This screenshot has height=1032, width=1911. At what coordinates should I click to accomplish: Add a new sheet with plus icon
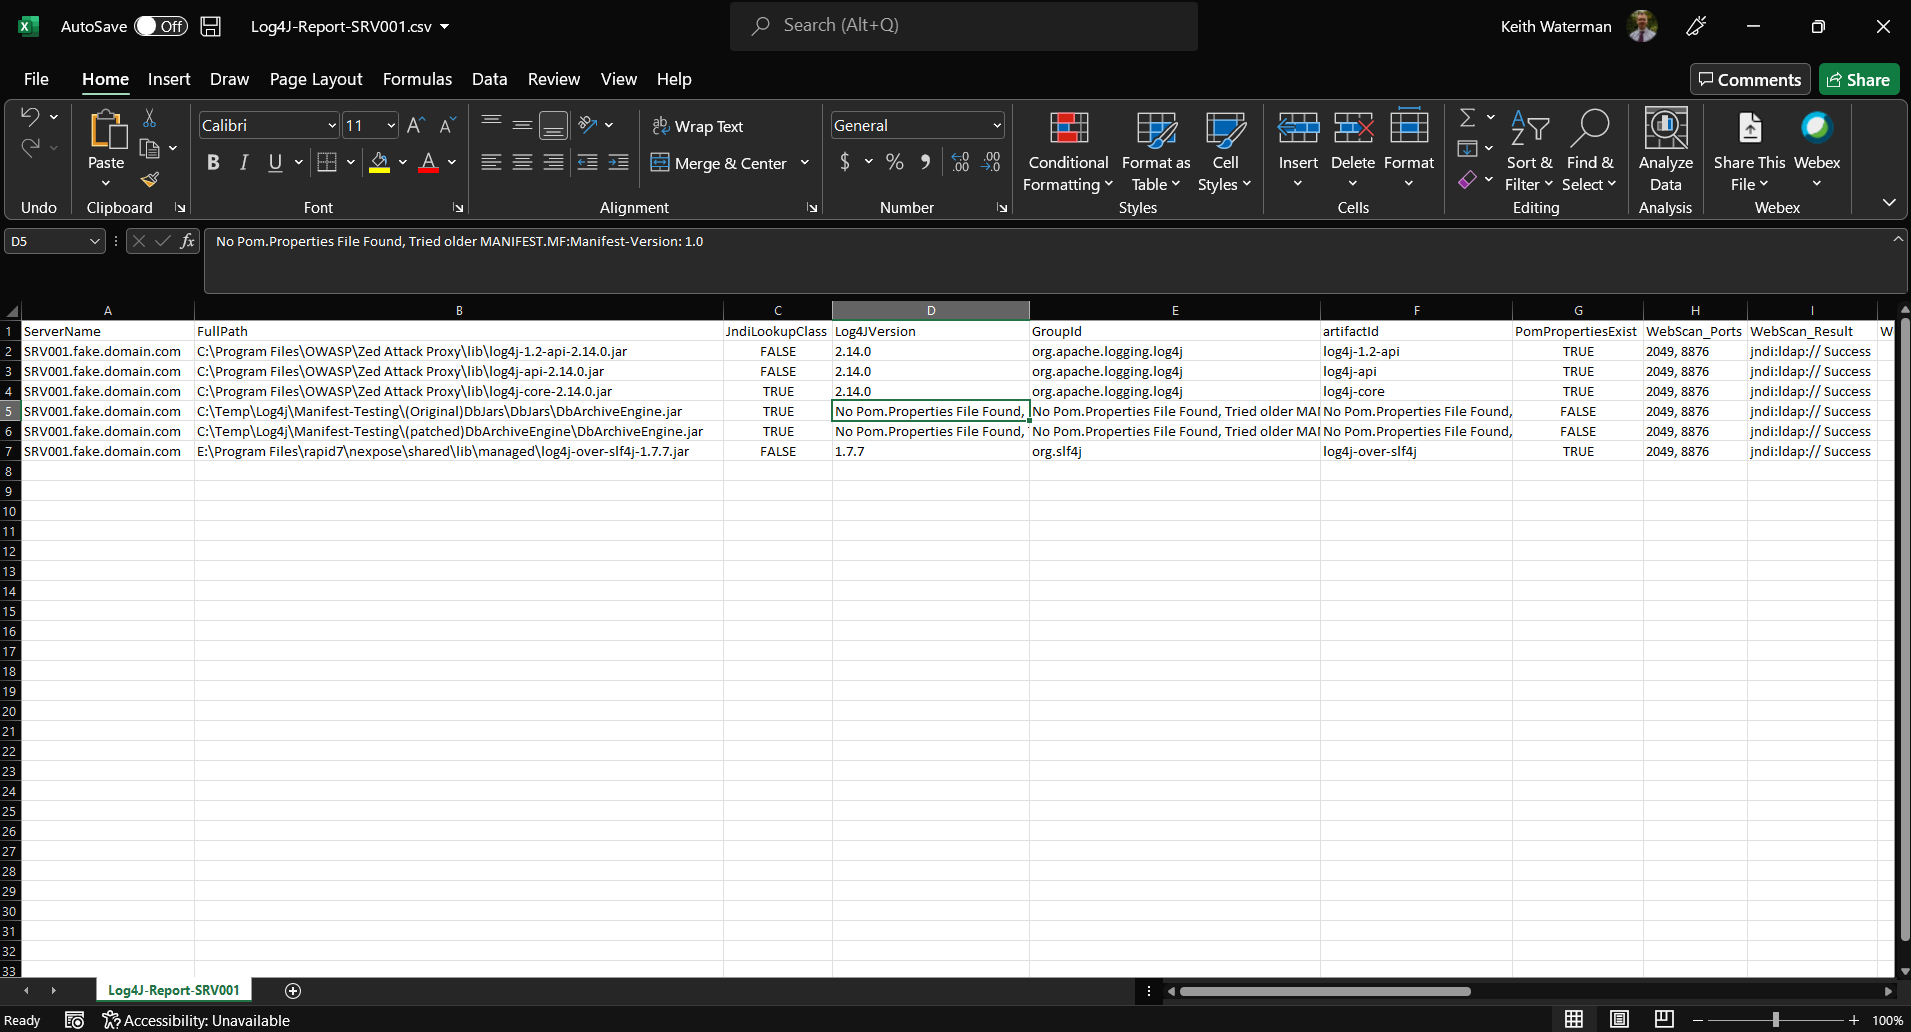[x=293, y=990]
